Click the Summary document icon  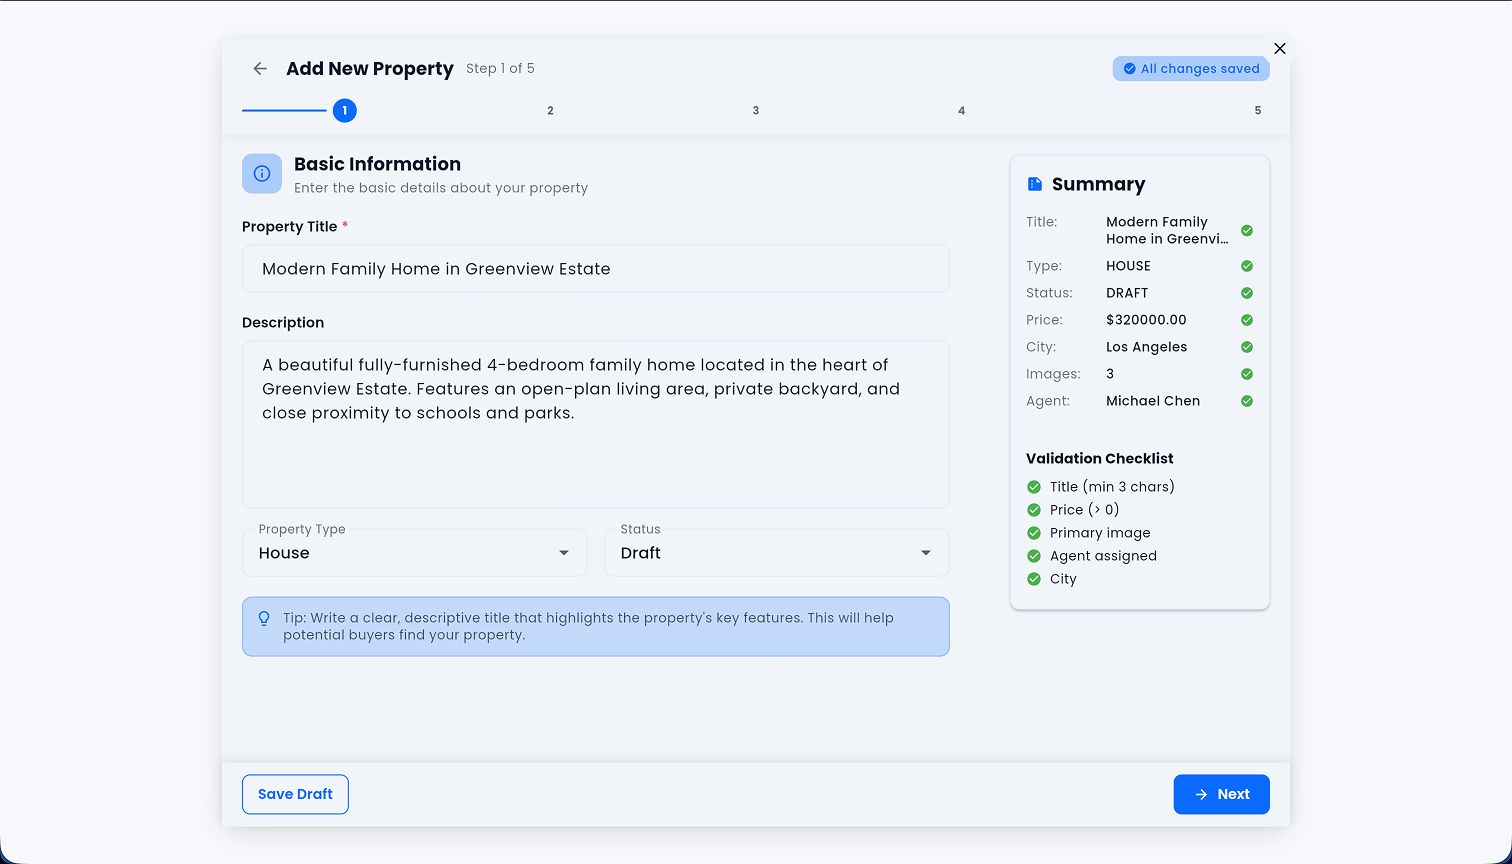pos(1035,184)
